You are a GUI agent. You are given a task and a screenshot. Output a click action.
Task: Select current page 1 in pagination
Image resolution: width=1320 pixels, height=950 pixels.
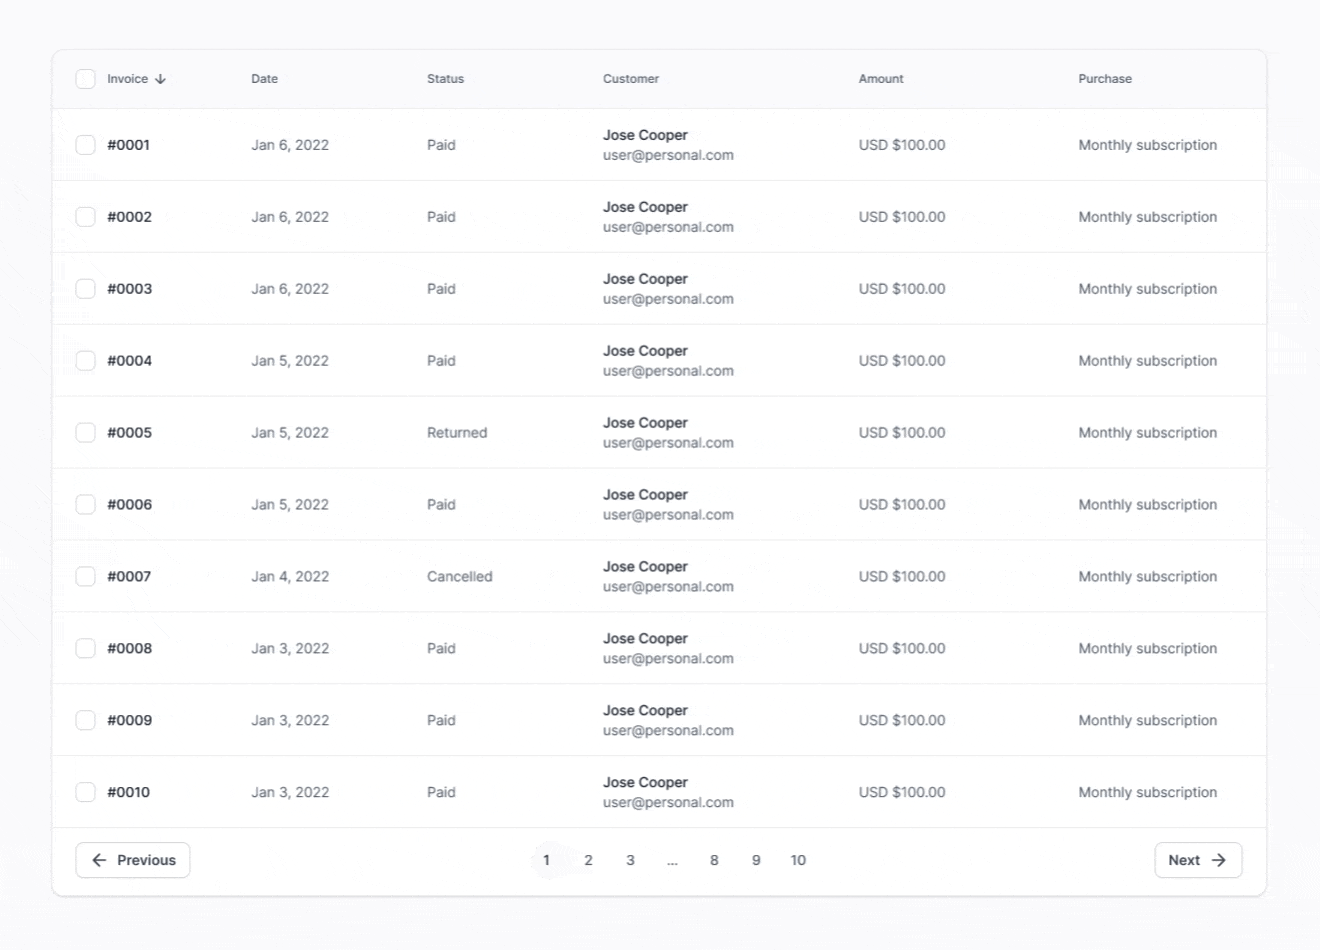[546, 860]
